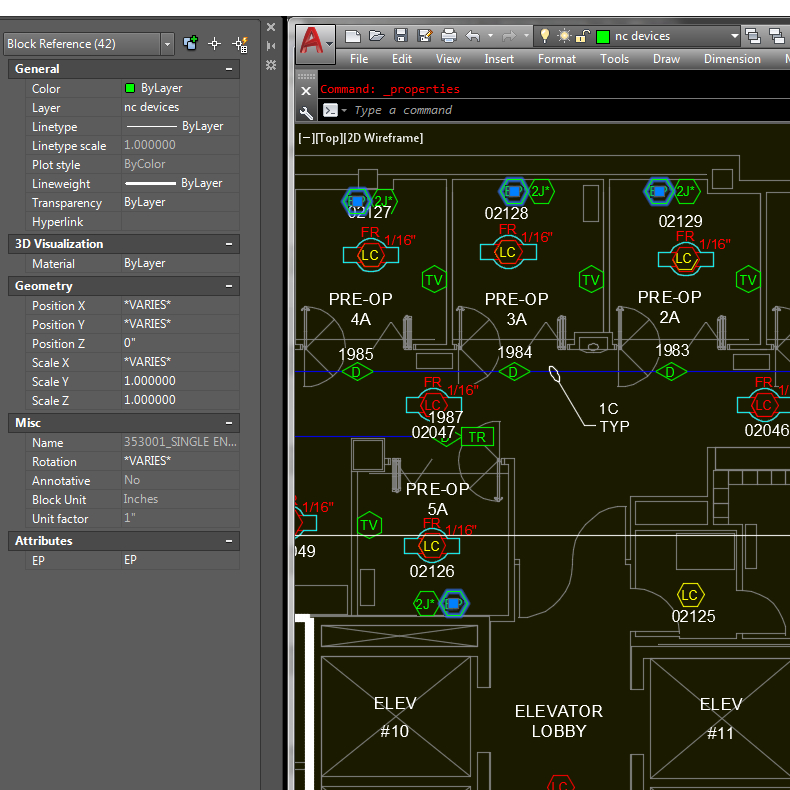The width and height of the screenshot is (790, 790).
Task: Click the Open file folder icon
Action: [x=376, y=36]
